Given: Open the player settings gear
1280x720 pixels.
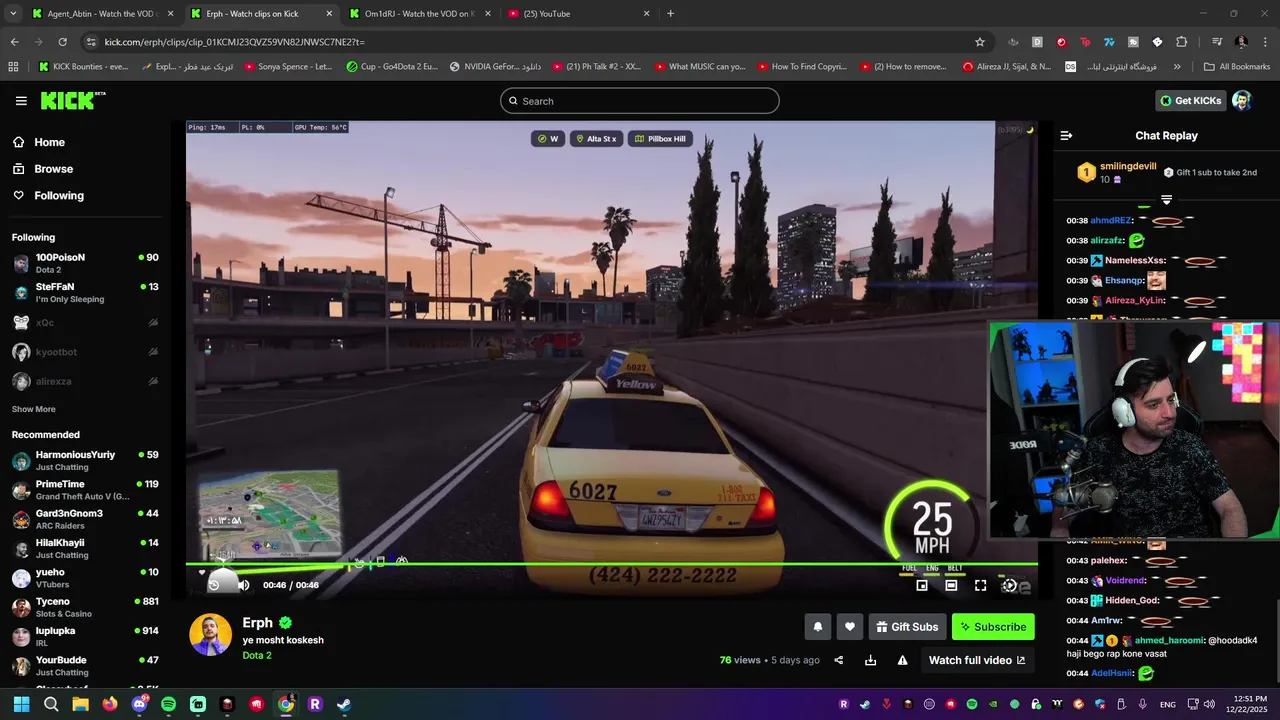Looking at the screenshot, I should coord(1009,585).
